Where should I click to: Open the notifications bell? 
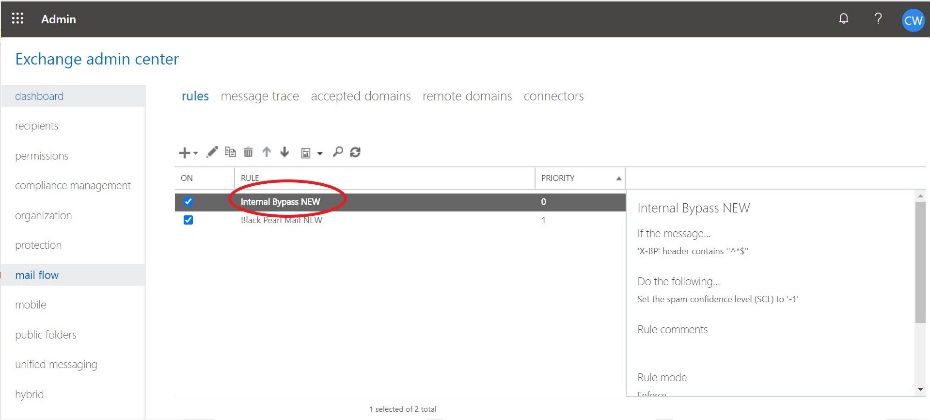843,18
